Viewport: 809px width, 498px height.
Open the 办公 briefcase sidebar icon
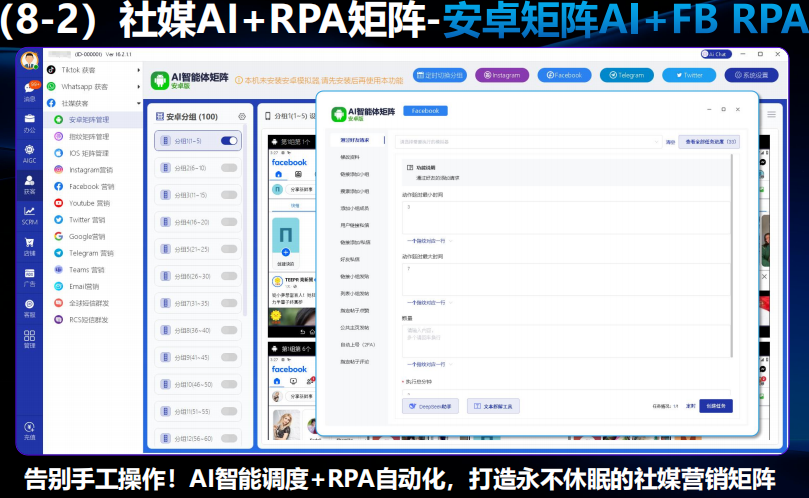click(29, 123)
